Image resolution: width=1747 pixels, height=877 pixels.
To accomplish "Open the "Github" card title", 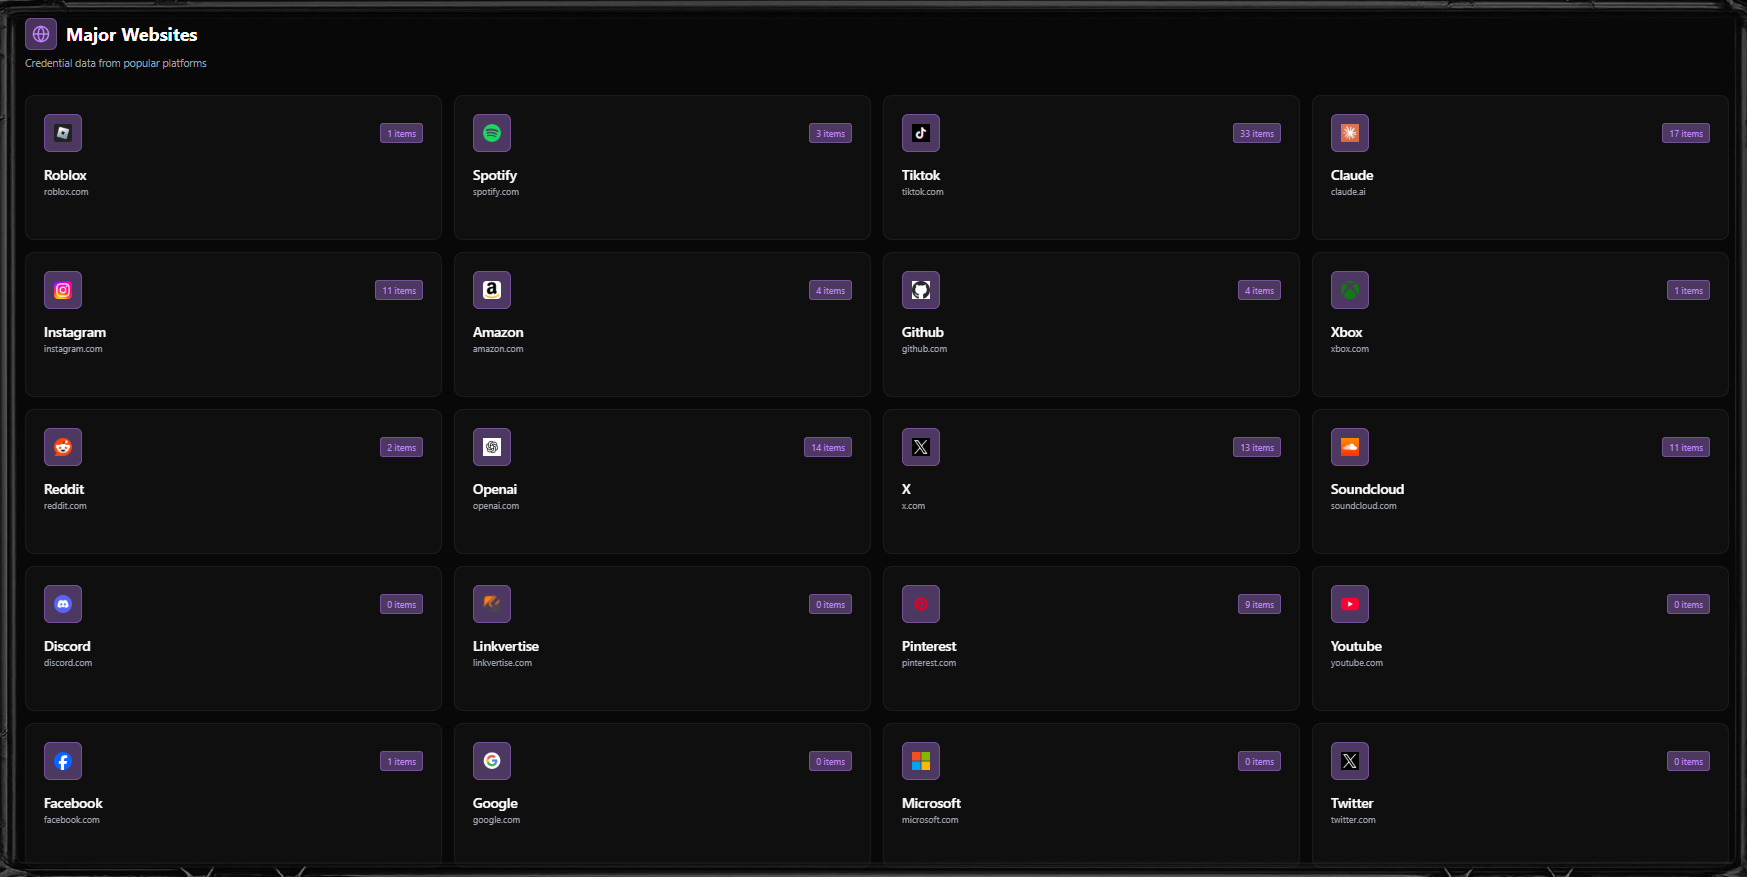I will click(923, 332).
